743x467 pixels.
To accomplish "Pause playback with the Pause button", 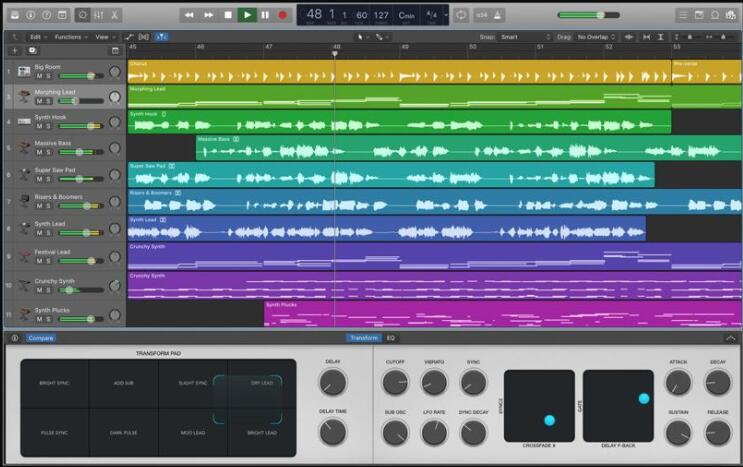I will [x=265, y=15].
